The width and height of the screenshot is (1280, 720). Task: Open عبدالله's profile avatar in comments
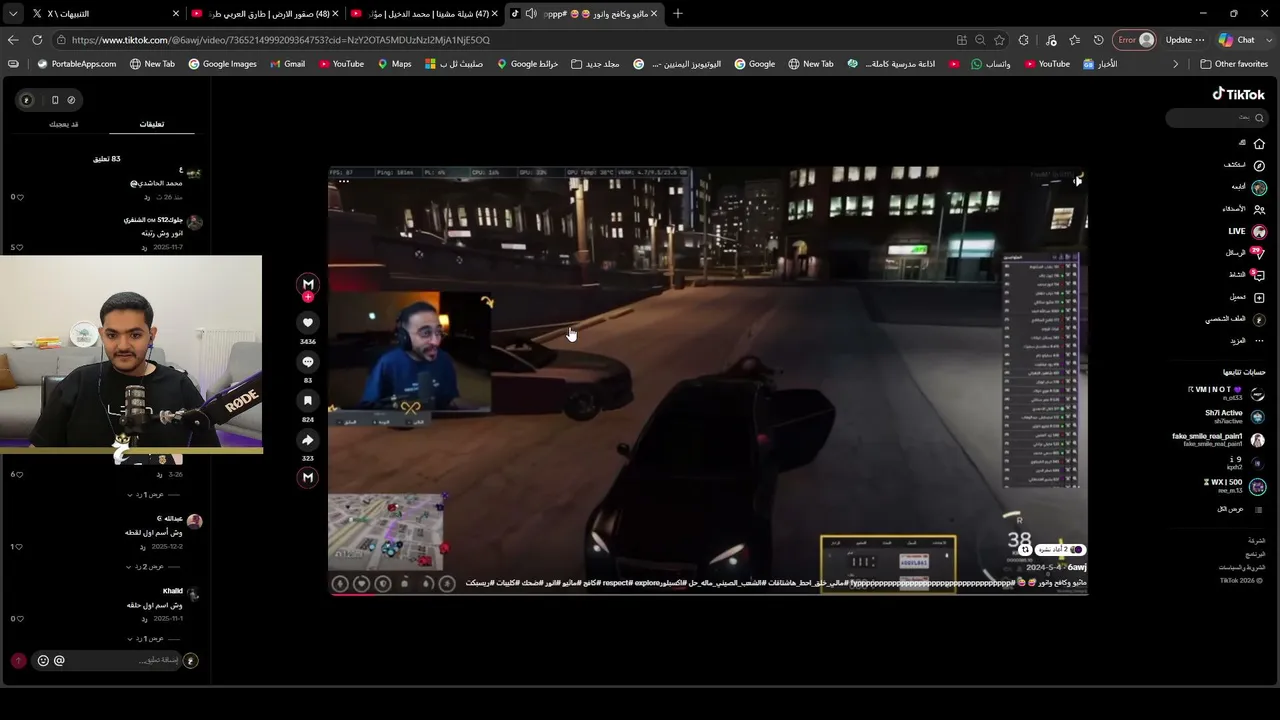click(194, 521)
